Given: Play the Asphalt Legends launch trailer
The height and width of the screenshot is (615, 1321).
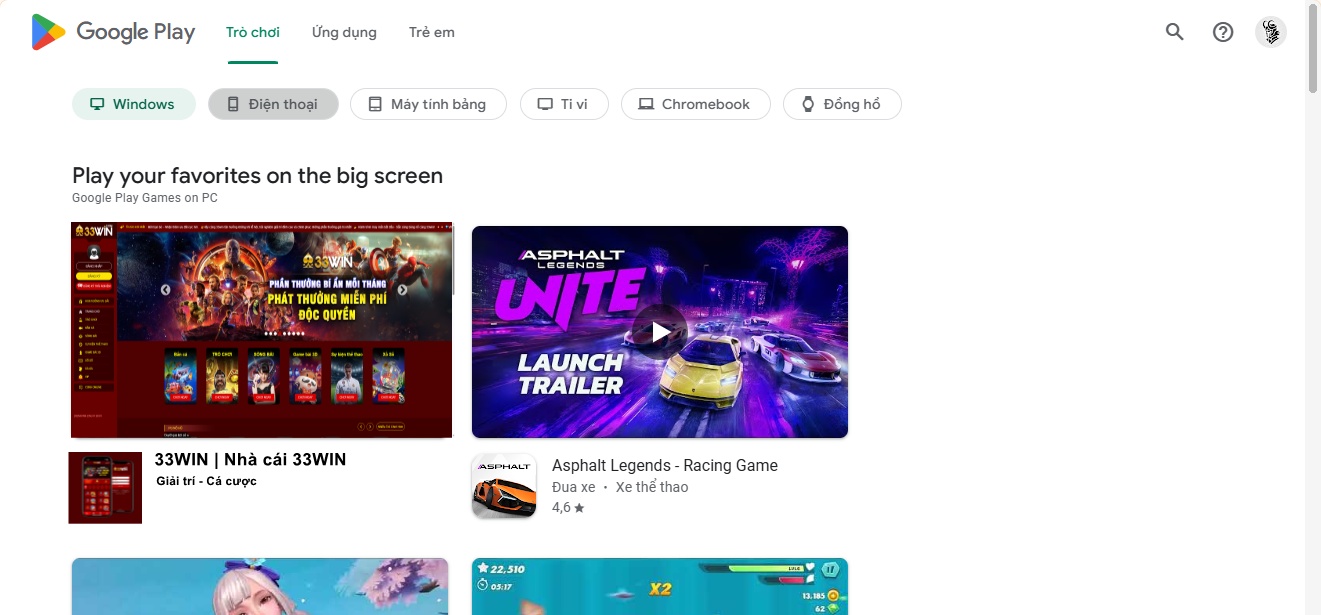Looking at the screenshot, I should [660, 332].
